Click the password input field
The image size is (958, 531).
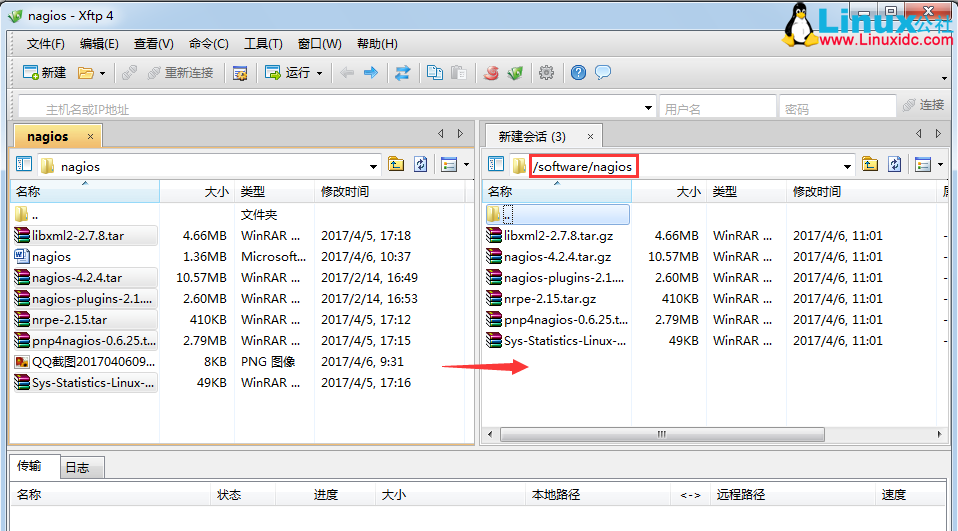point(837,108)
